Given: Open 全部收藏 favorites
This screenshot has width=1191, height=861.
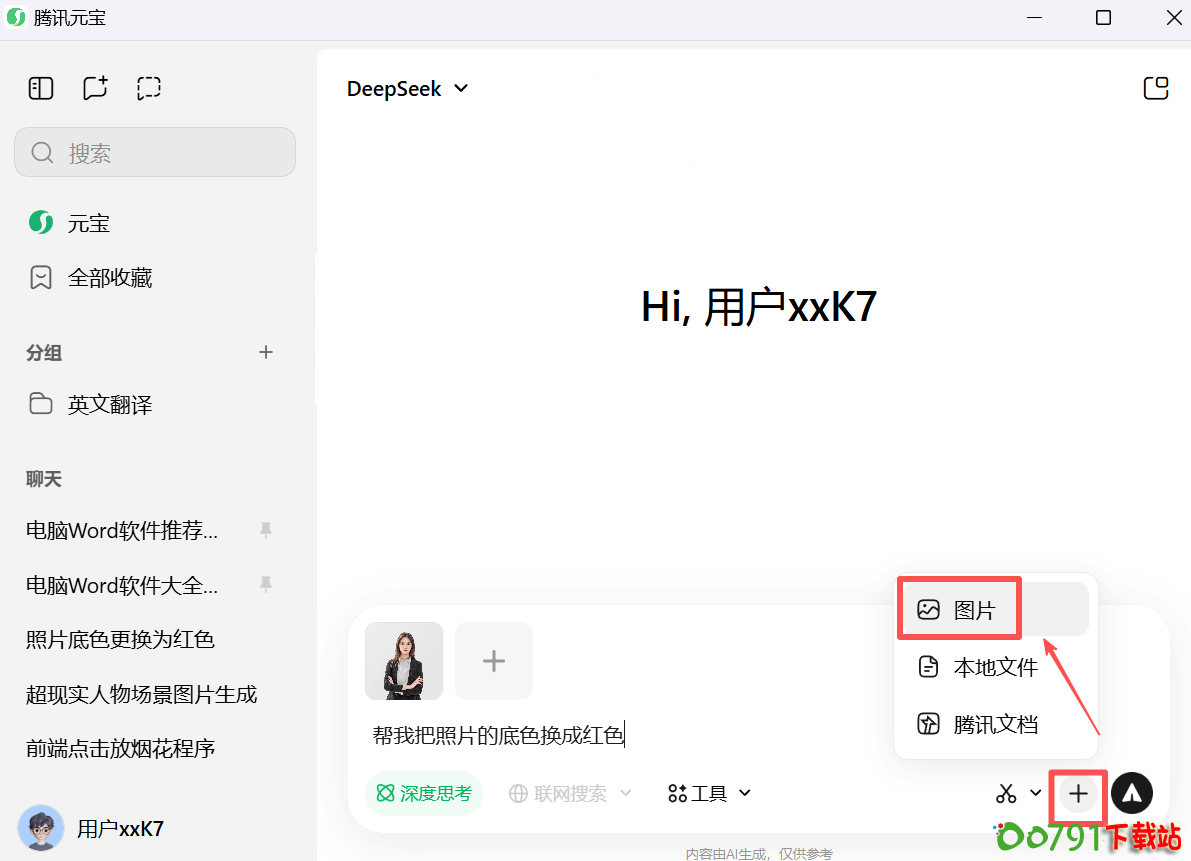Looking at the screenshot, I should (109, 278).
